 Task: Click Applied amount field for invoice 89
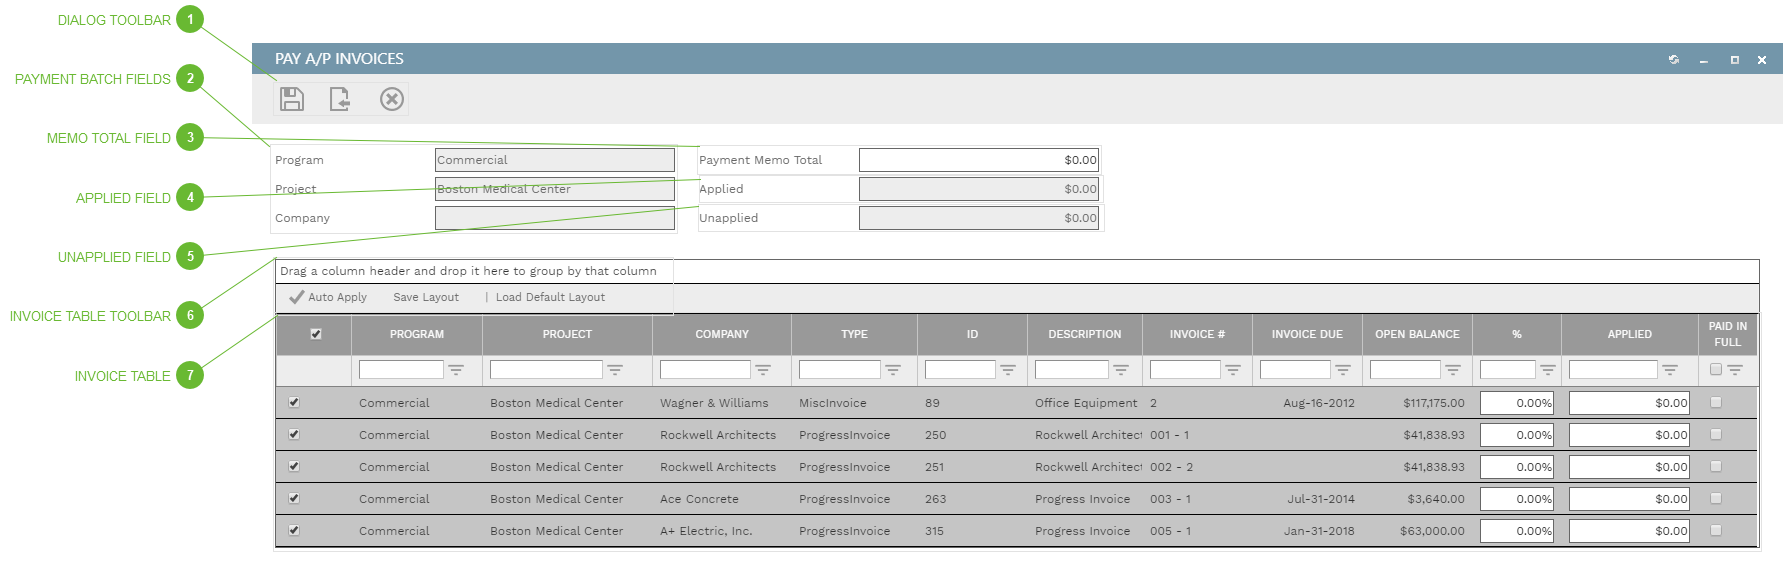tap(1629, 403)
